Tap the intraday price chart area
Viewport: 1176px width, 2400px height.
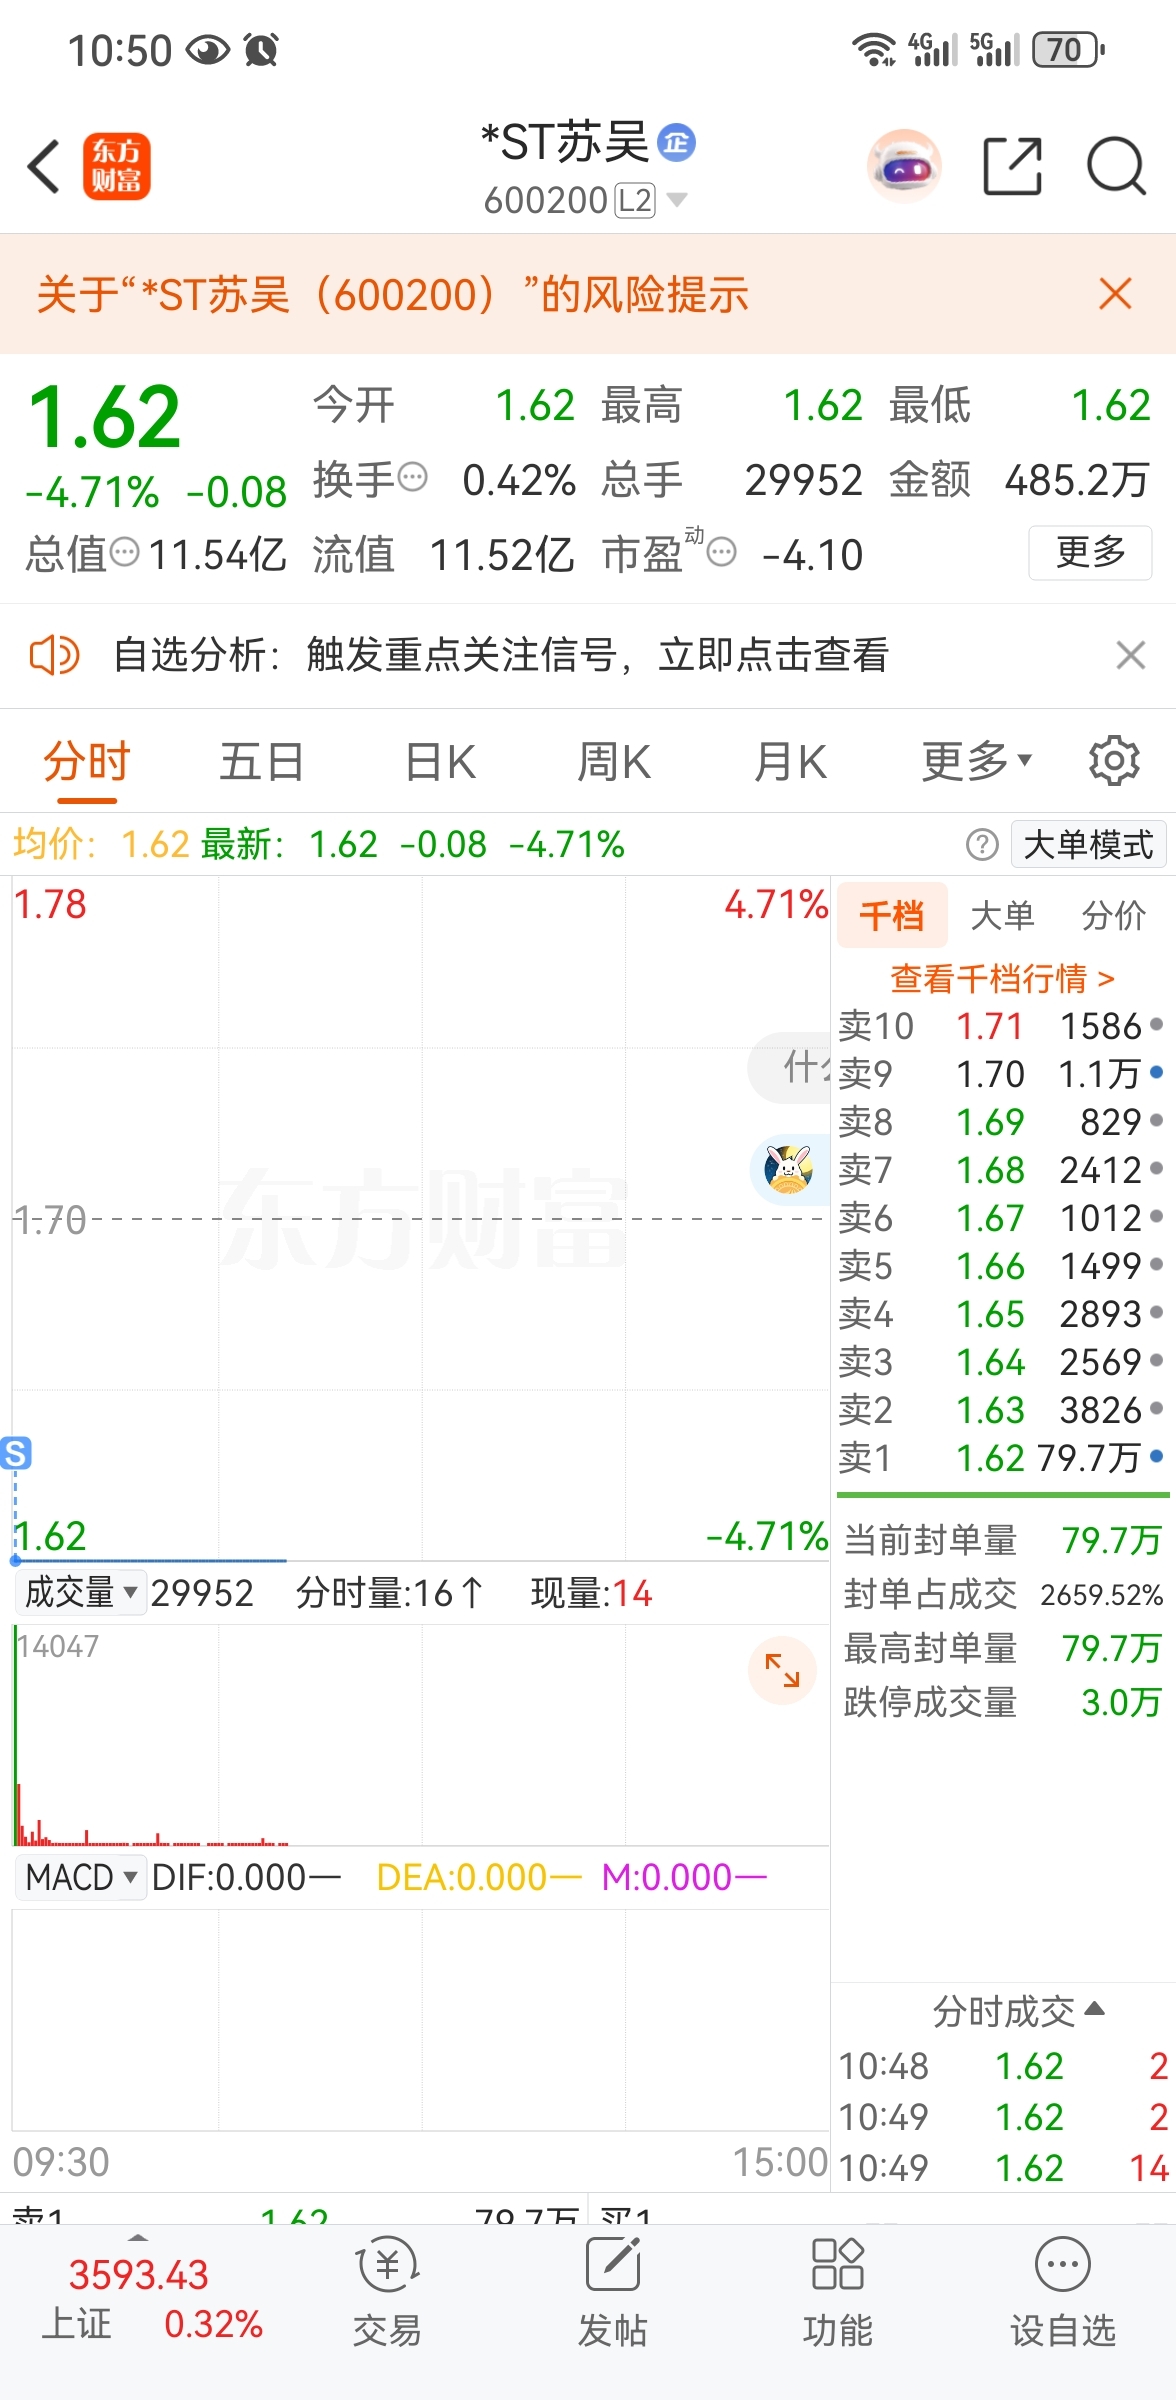(x=420, y=1218)
